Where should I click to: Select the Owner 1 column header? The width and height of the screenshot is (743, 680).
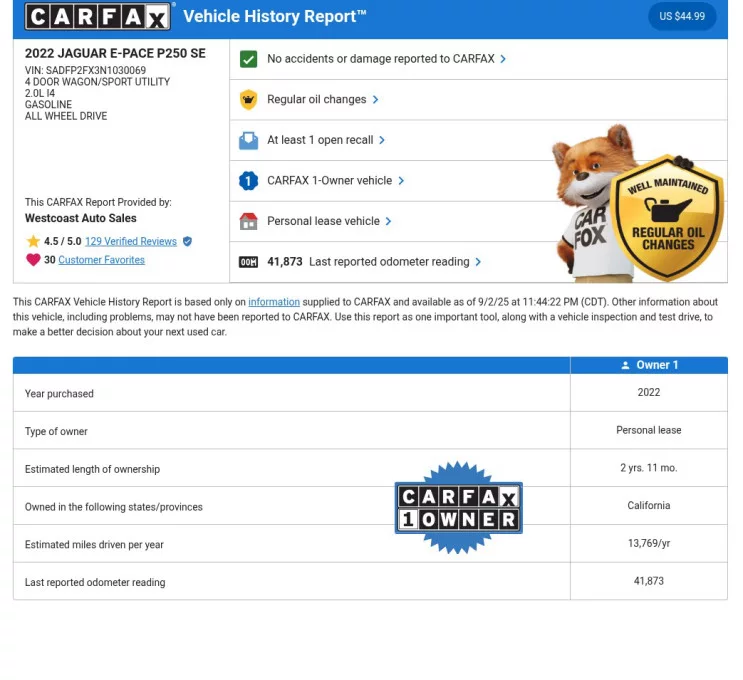click(649, 365)
